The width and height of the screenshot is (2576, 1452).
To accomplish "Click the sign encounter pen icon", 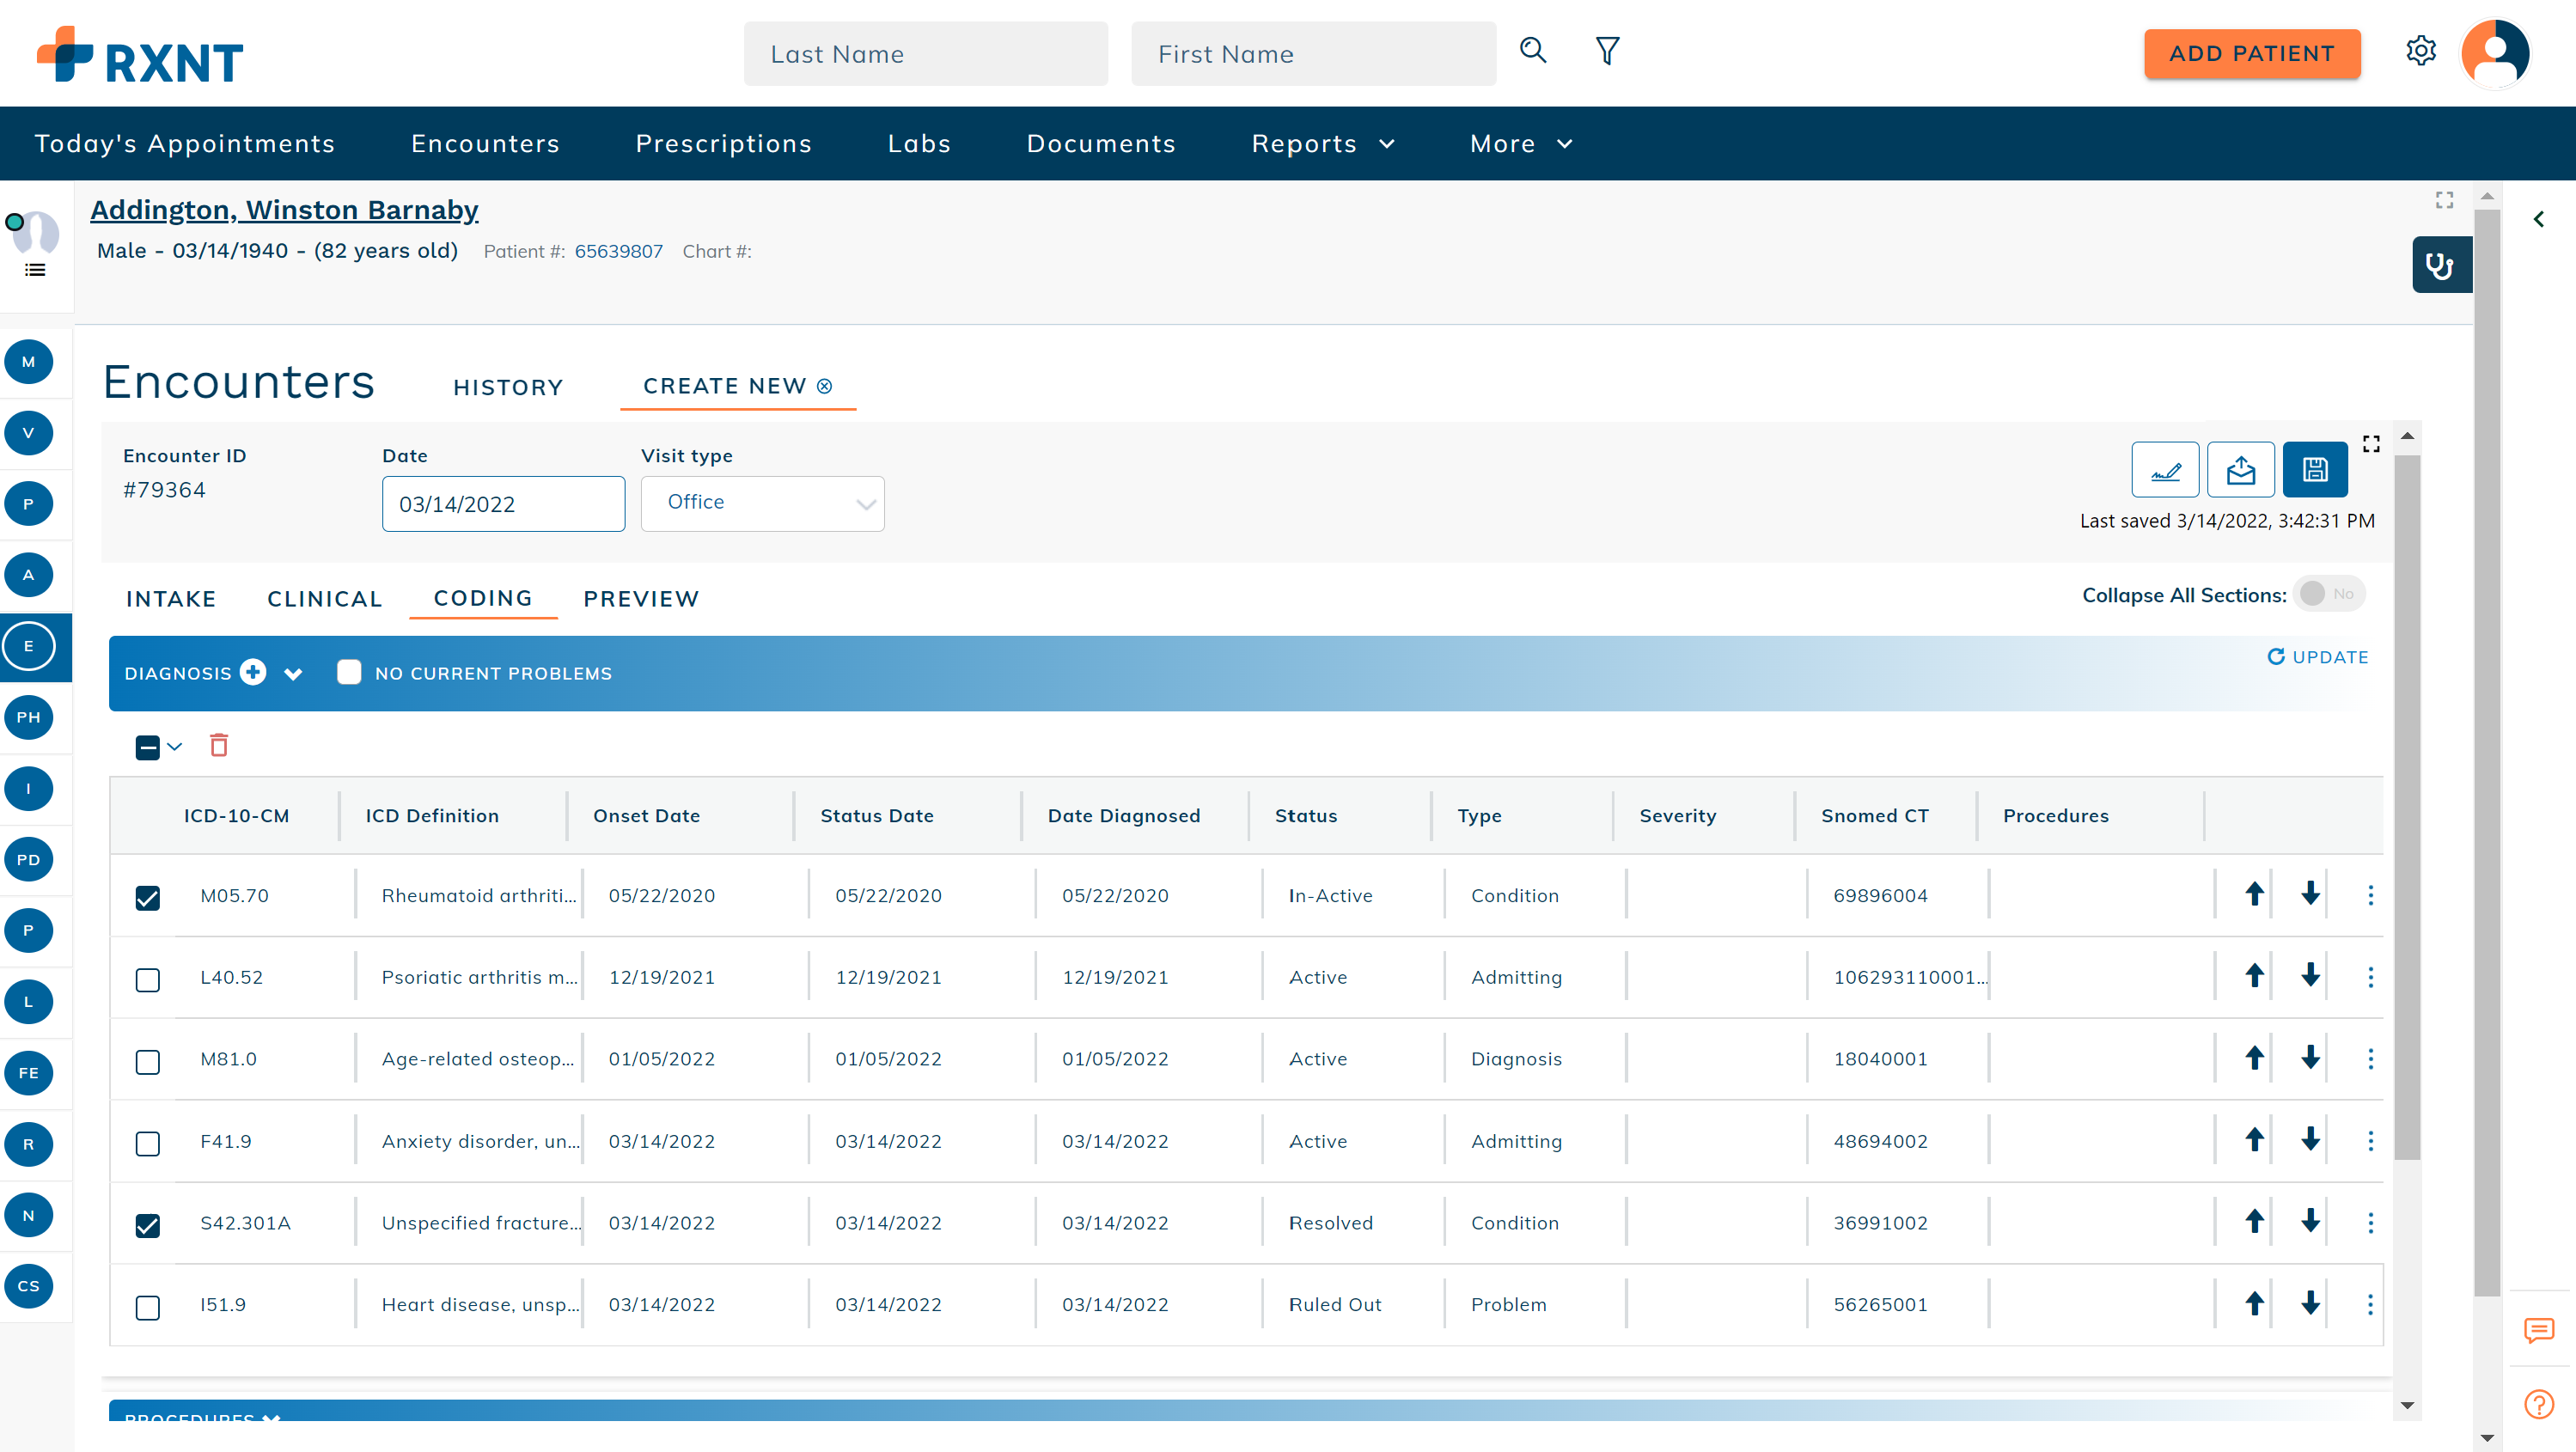I will point(2165,470).
